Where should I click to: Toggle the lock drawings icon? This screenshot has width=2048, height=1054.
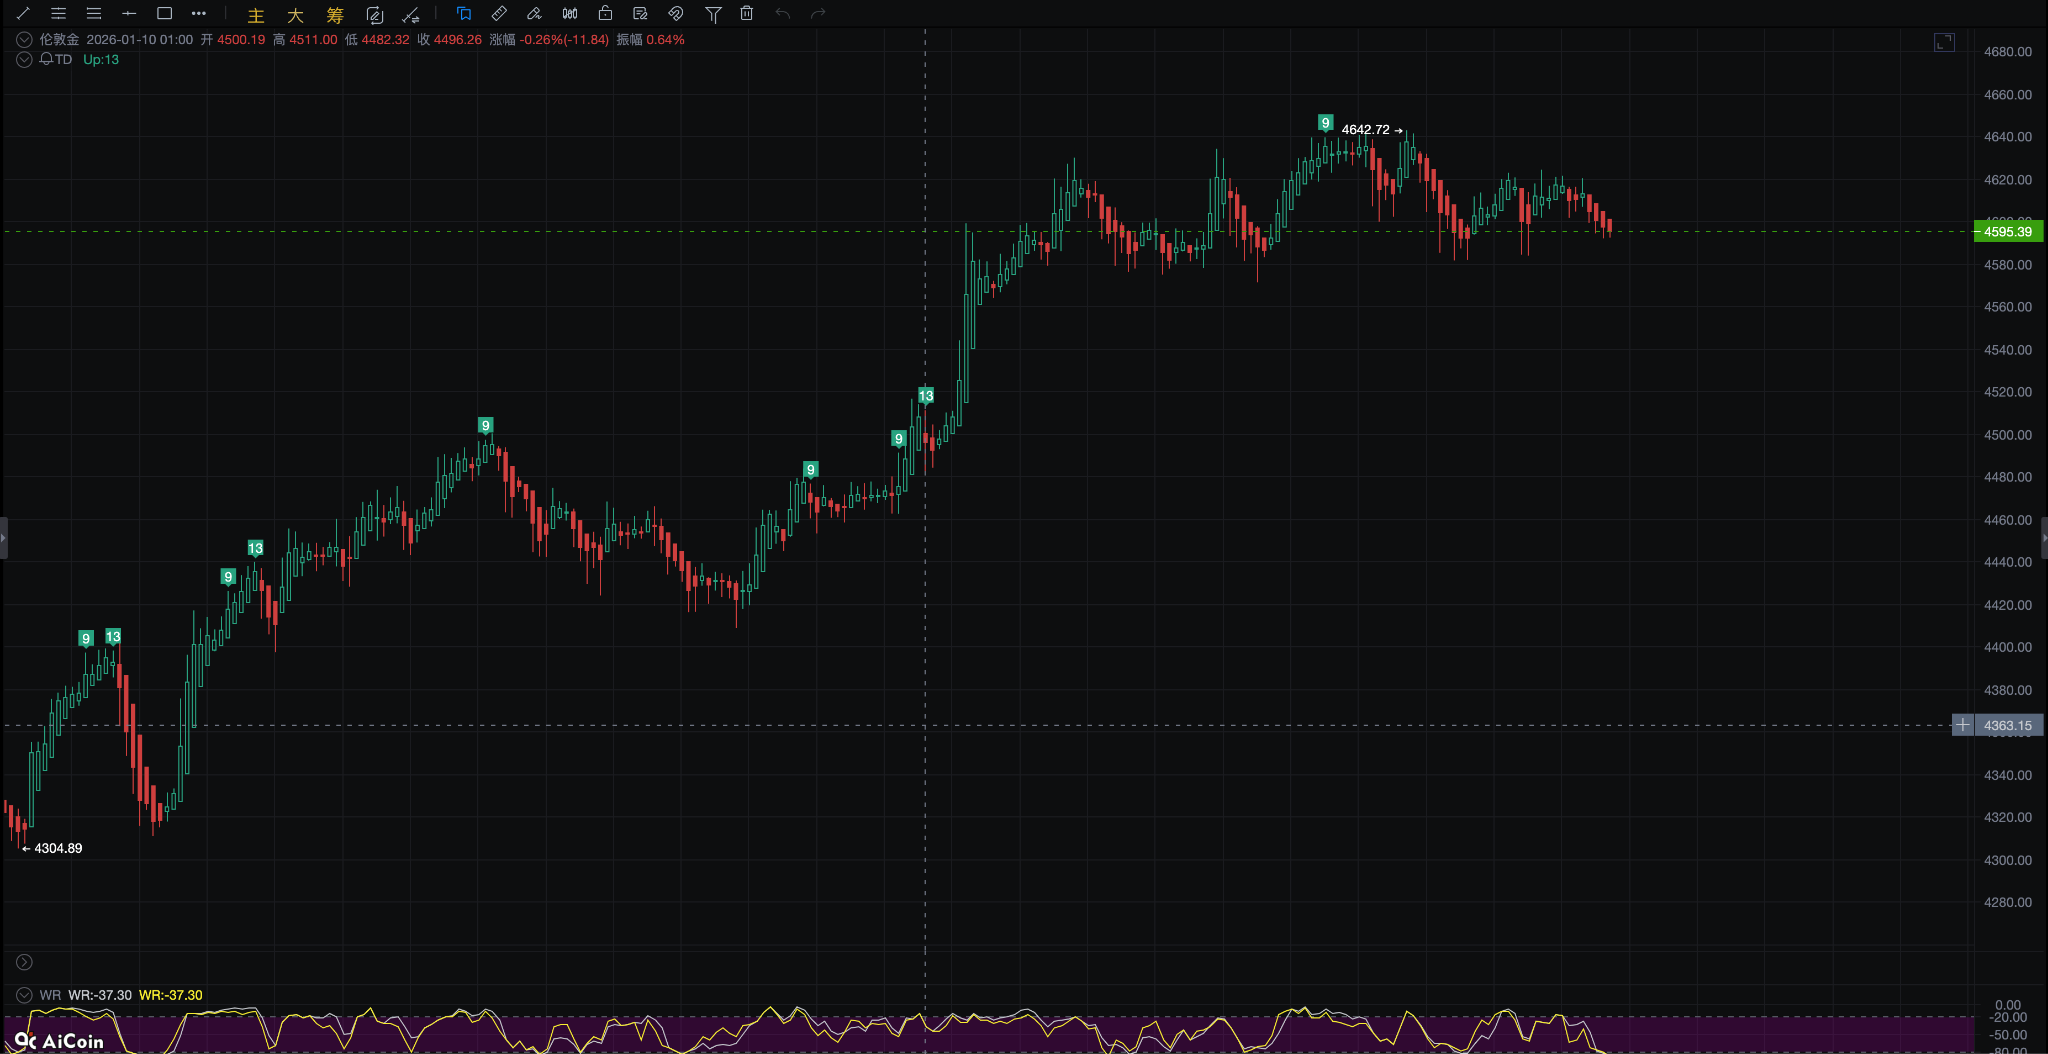(606, 14)
